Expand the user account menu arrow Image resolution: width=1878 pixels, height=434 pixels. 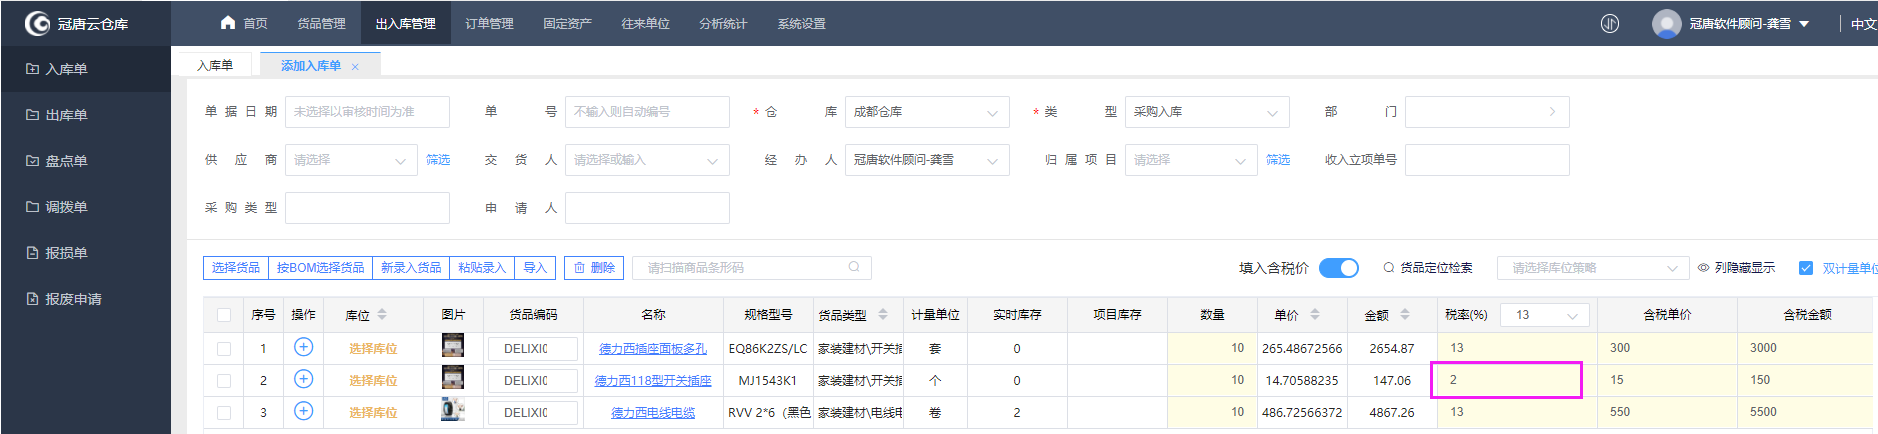pyautogui.click(x=1804, y=24)
